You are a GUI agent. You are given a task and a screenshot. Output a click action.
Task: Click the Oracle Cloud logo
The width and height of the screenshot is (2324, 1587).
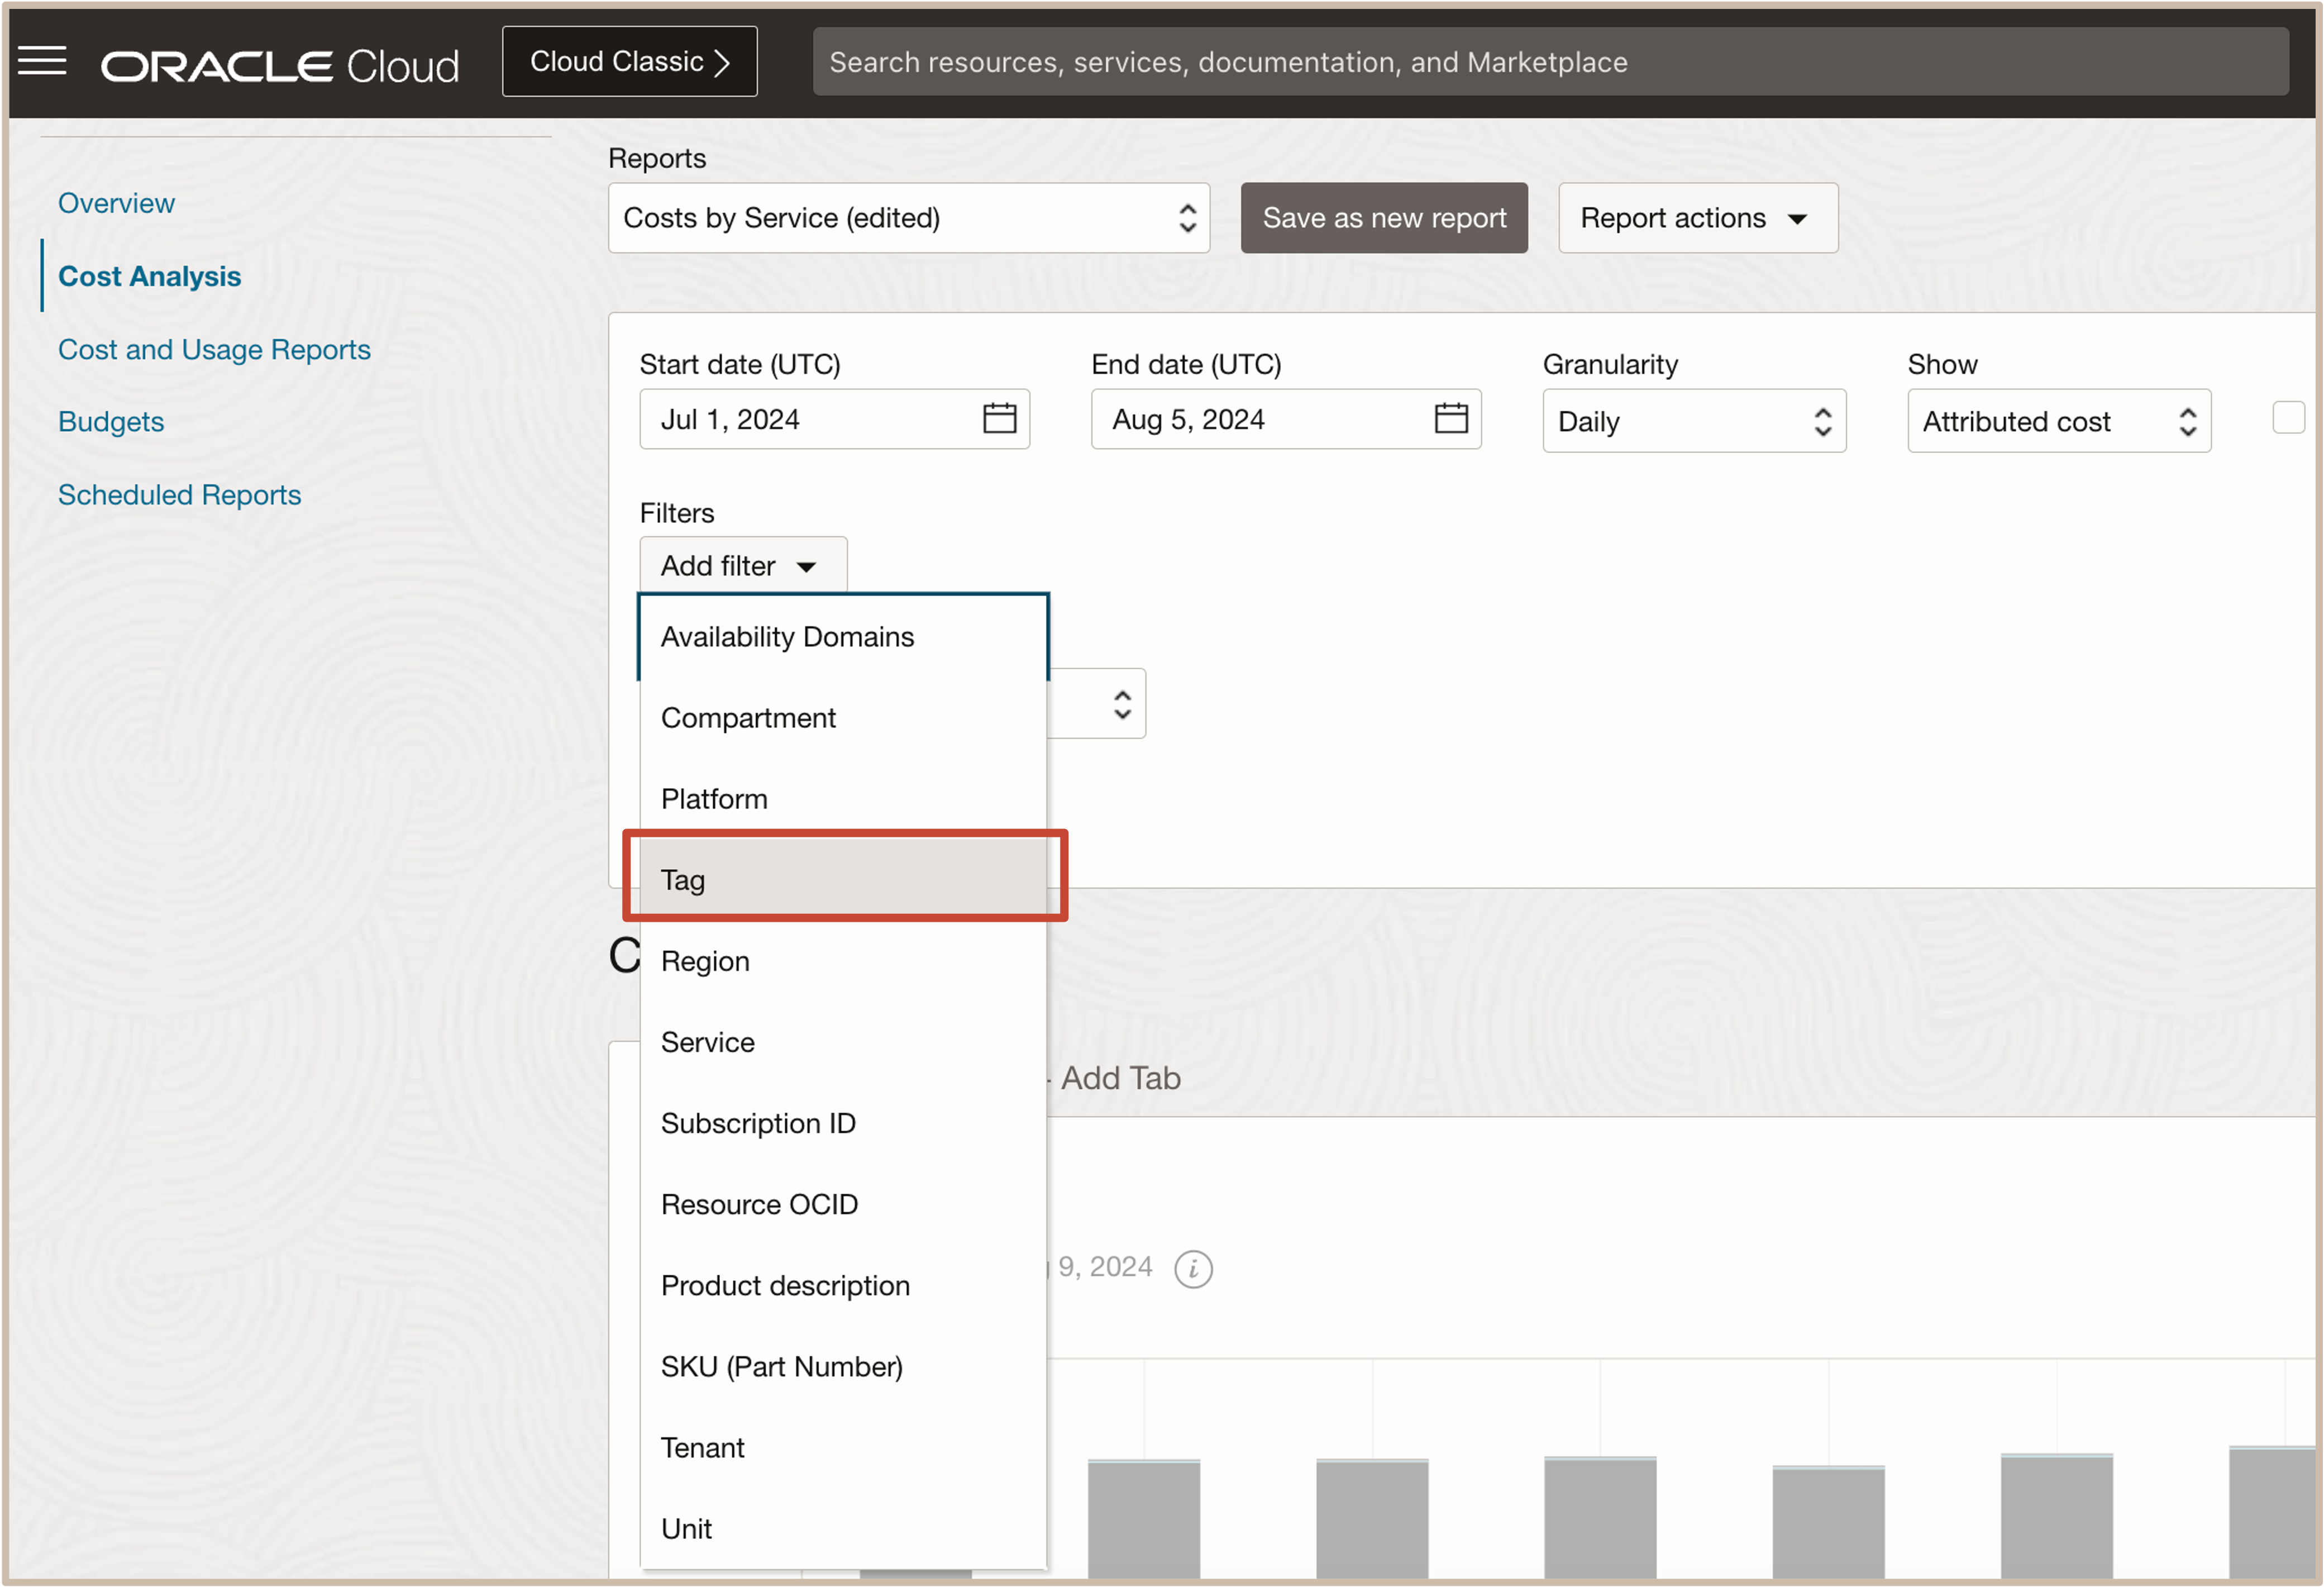point(279,66)
